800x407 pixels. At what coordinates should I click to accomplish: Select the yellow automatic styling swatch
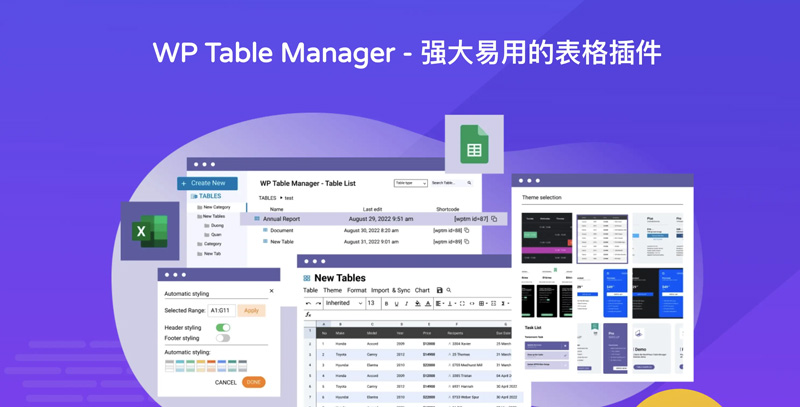(x=201, y=366)
